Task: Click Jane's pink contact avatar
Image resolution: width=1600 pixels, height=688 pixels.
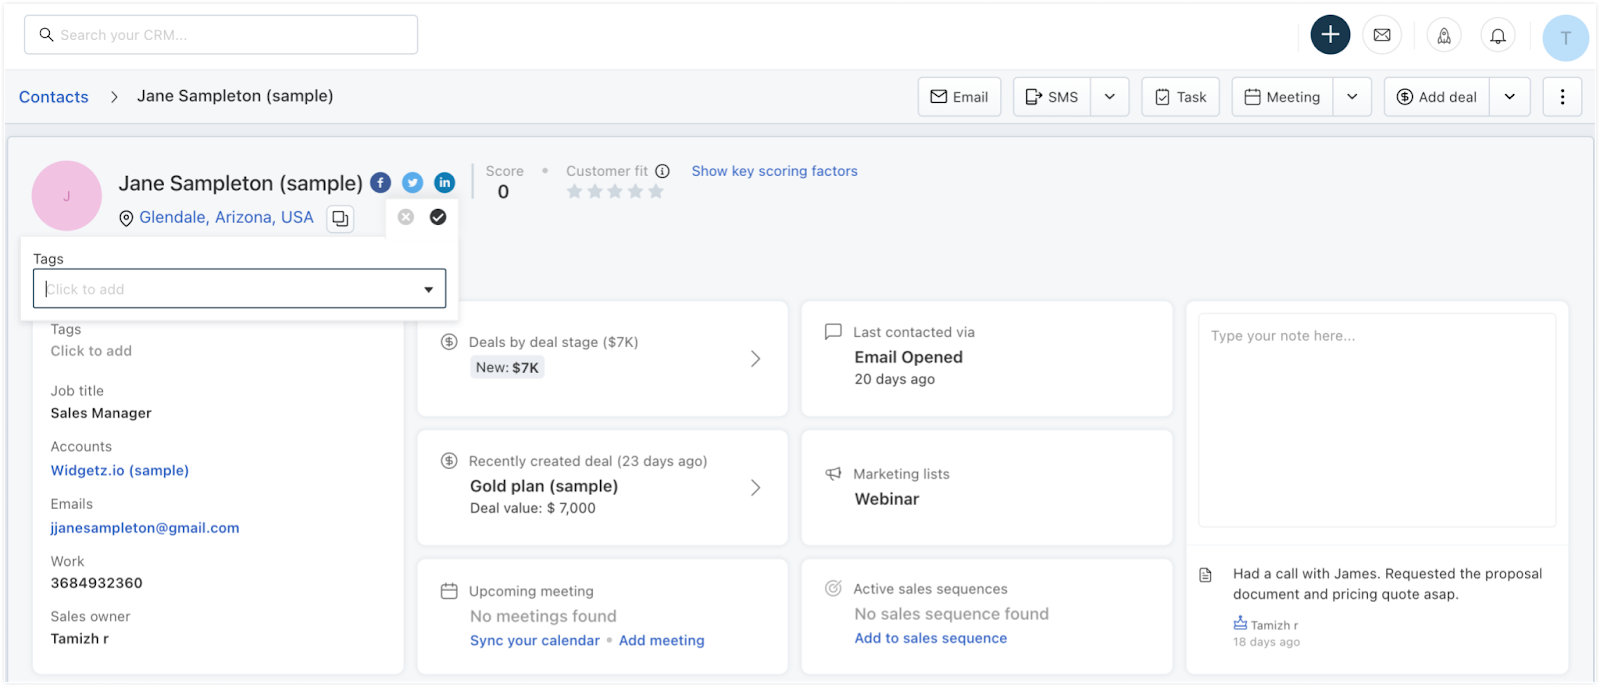Action: 67,196
